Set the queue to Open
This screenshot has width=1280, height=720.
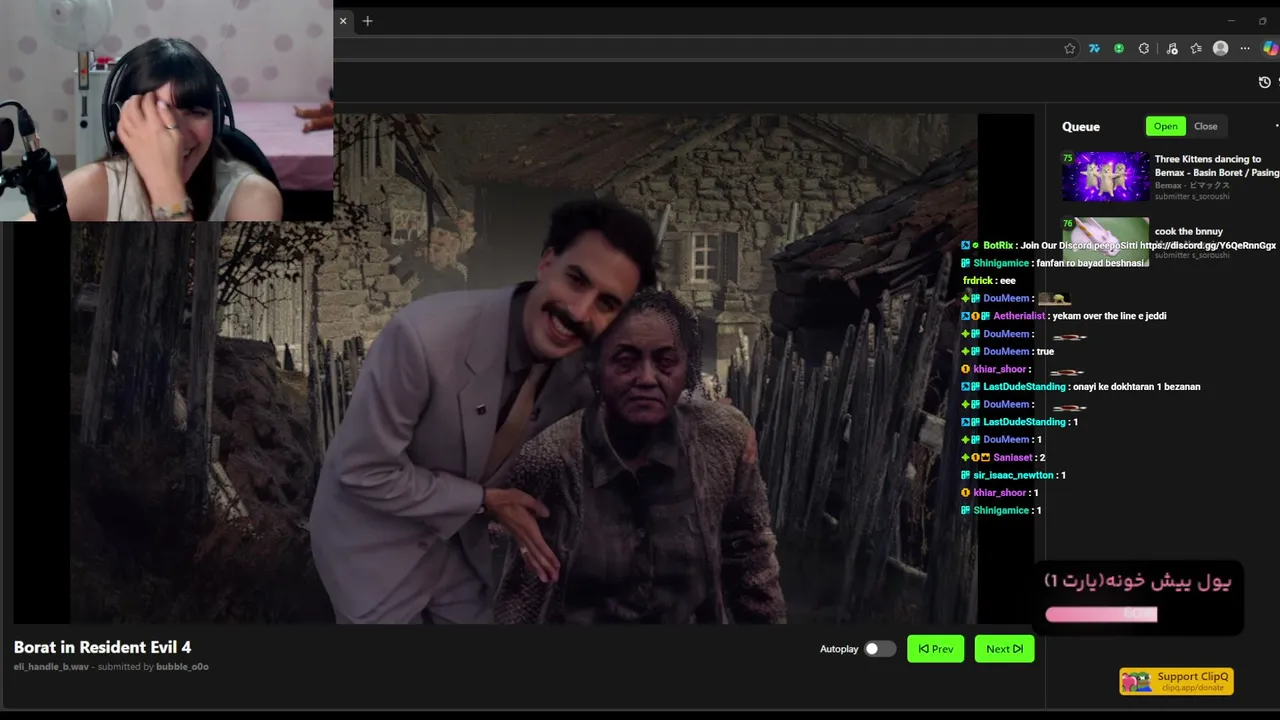coord(1166,126)
